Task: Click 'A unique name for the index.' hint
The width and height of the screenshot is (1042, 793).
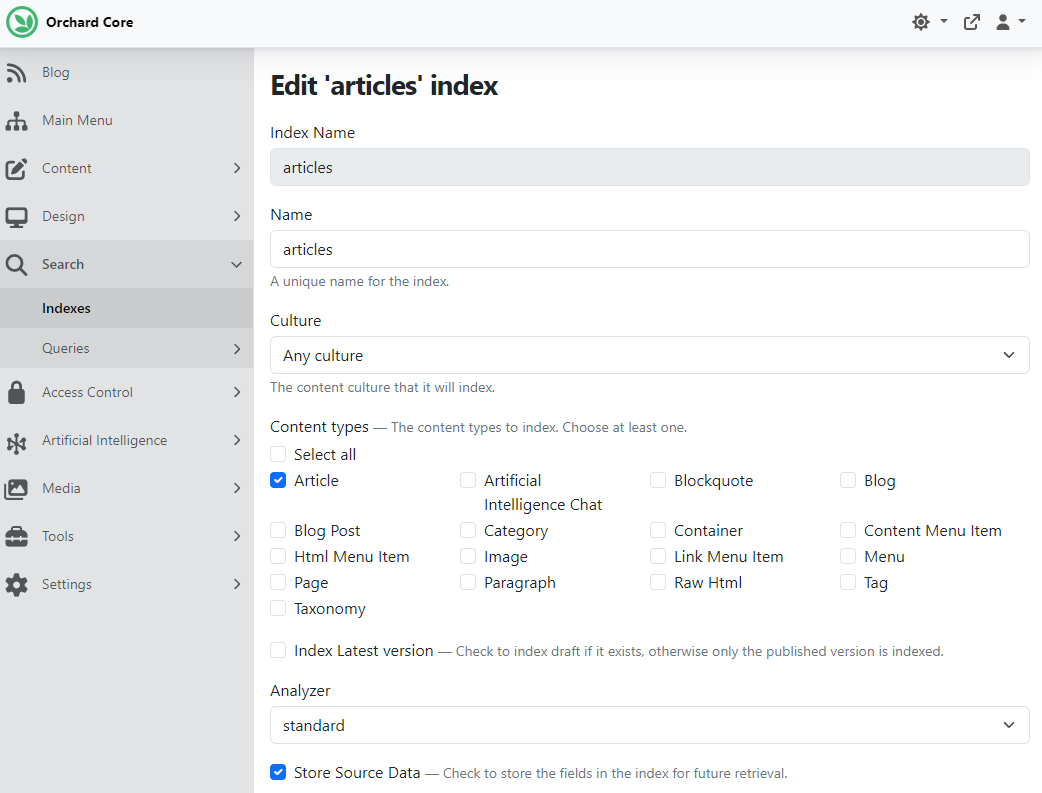Action: pyautogui.click(x=360, y=281)
